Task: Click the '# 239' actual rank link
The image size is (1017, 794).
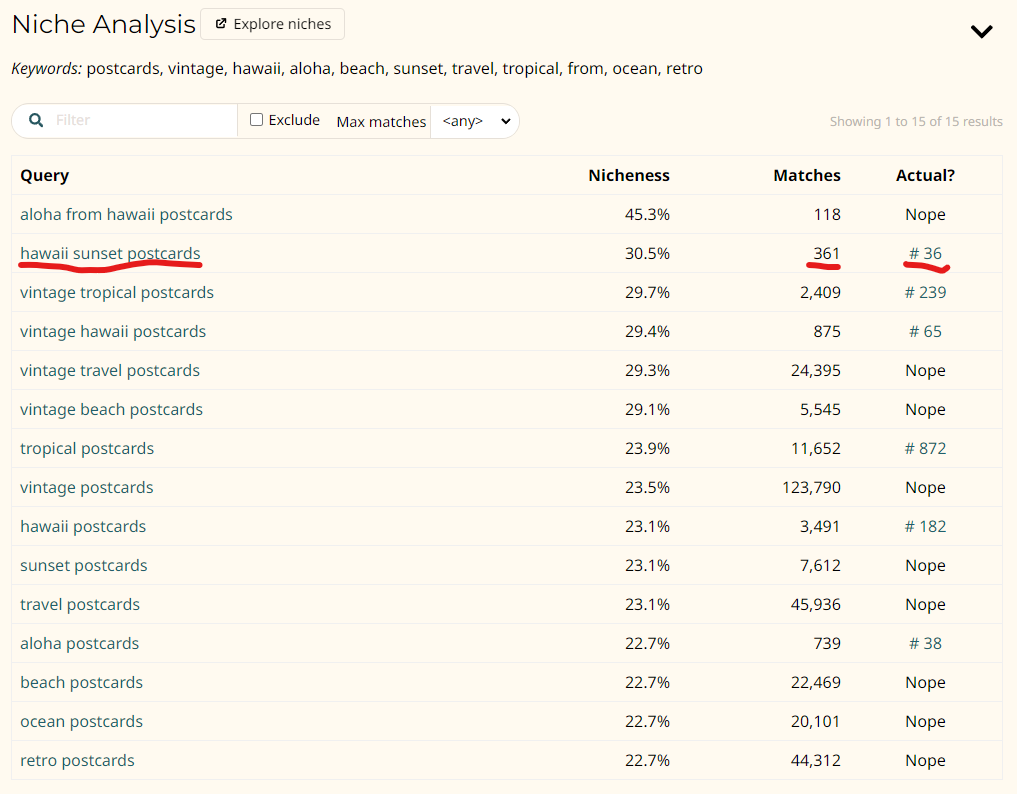Action: coord(926,293)
